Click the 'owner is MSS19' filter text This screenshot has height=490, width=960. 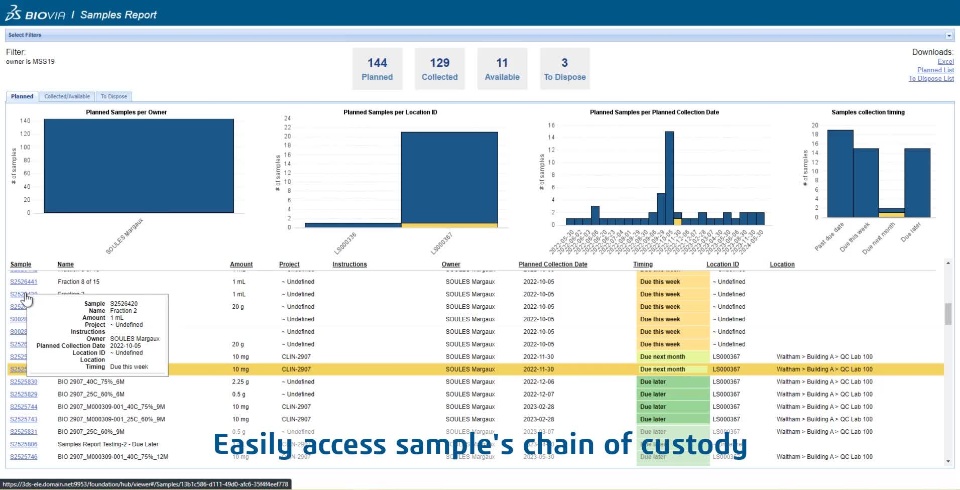tap(30, 61)
